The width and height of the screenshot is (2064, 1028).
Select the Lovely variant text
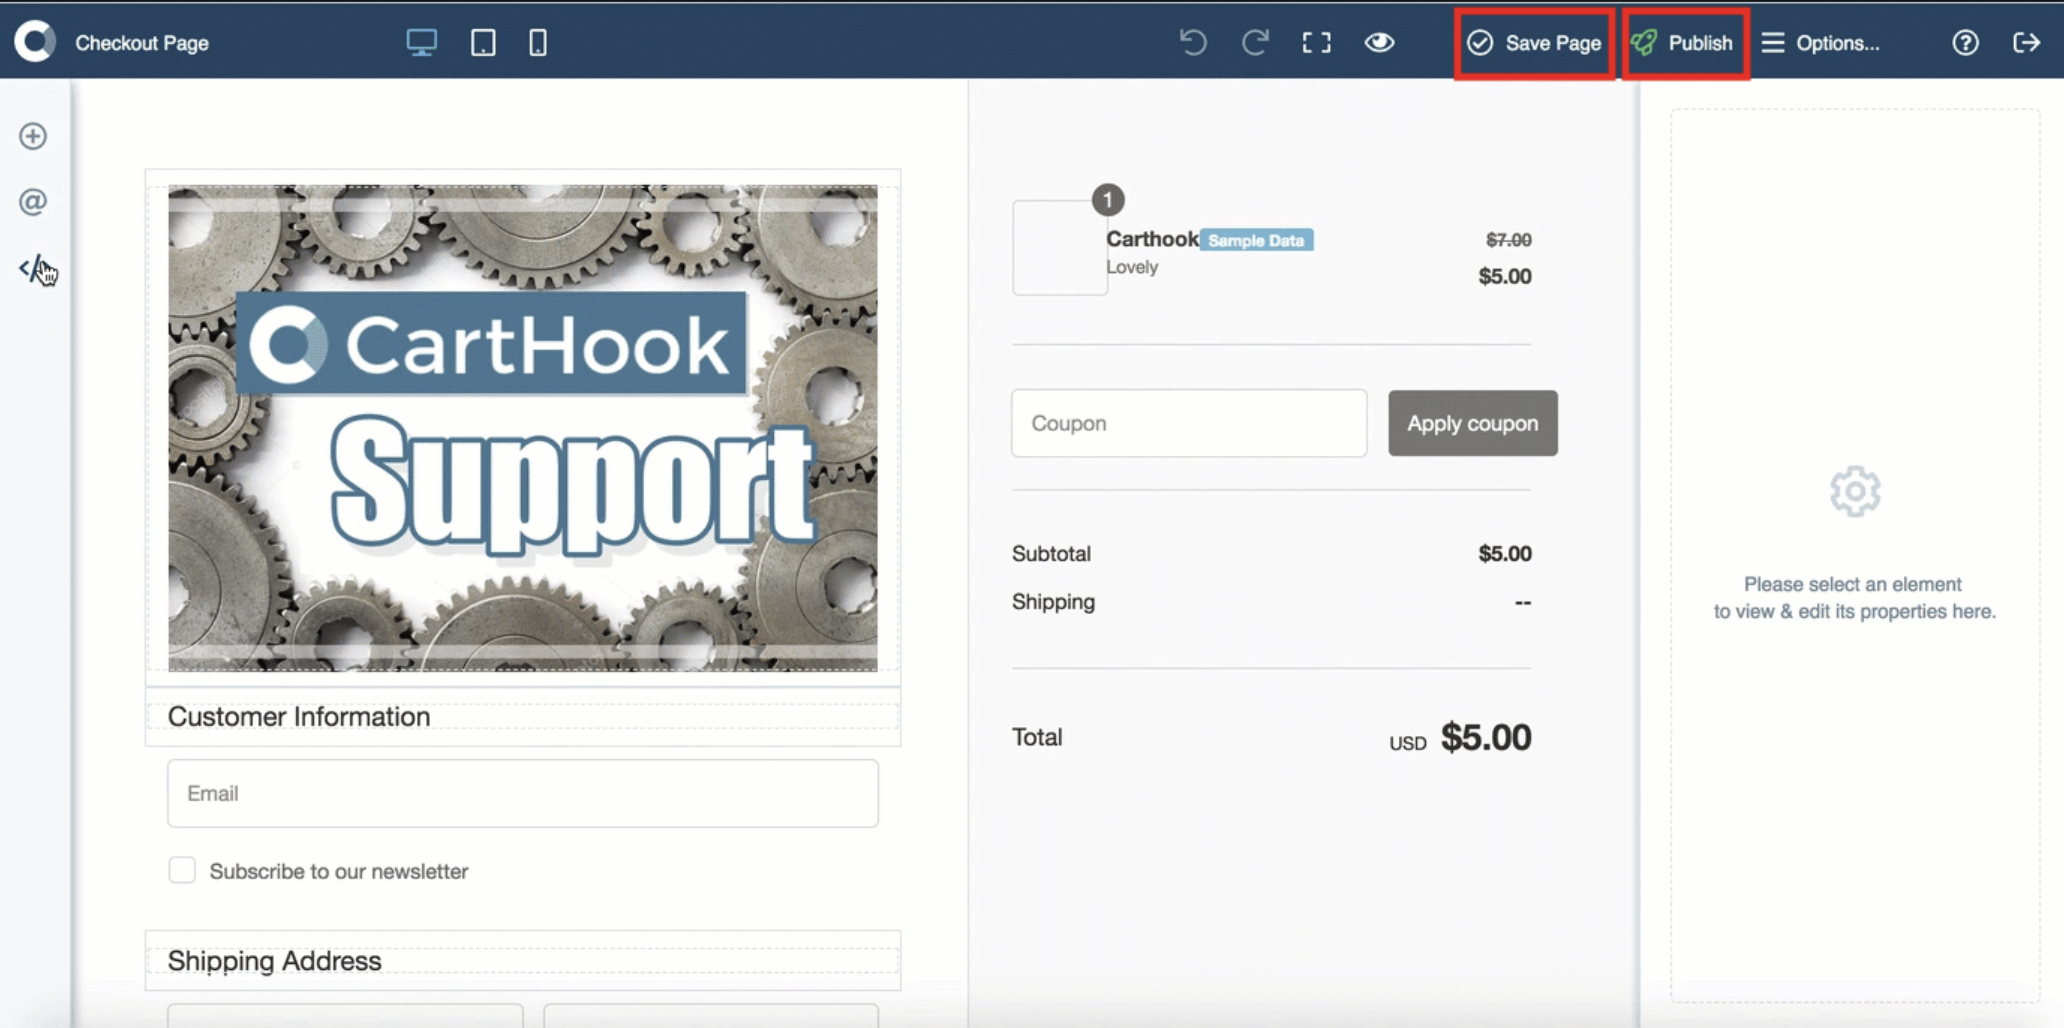click(x=1132, y=267)
